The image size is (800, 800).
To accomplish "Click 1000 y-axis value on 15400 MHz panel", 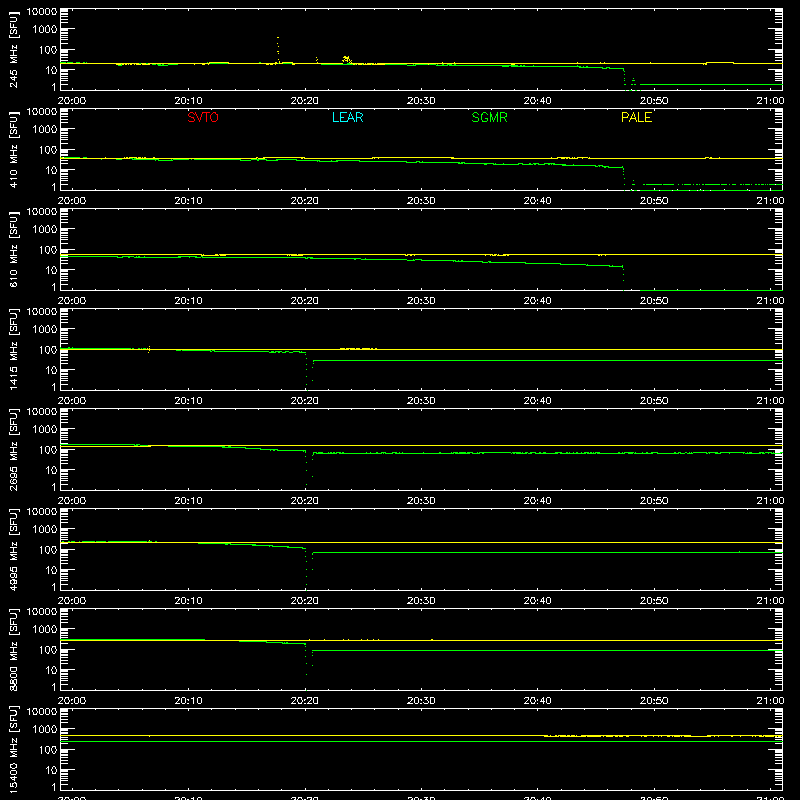I will coord(45,730).
